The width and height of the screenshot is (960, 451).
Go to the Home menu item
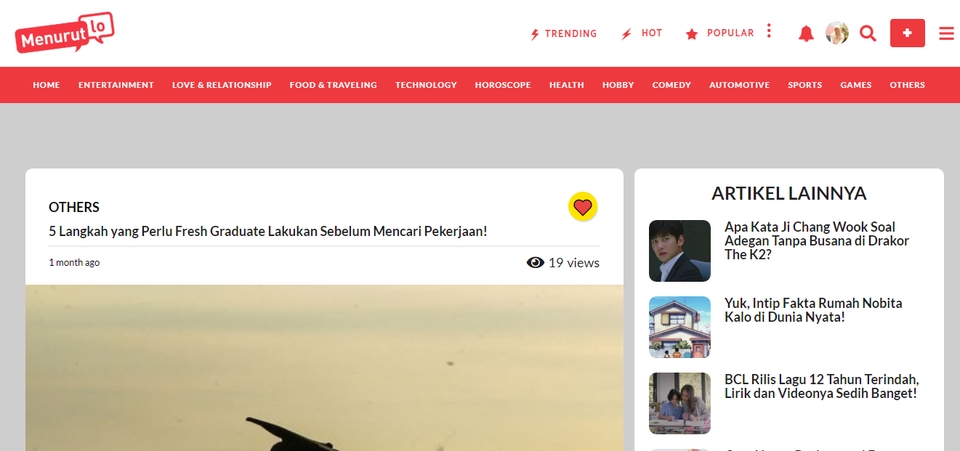coord(47,85)
